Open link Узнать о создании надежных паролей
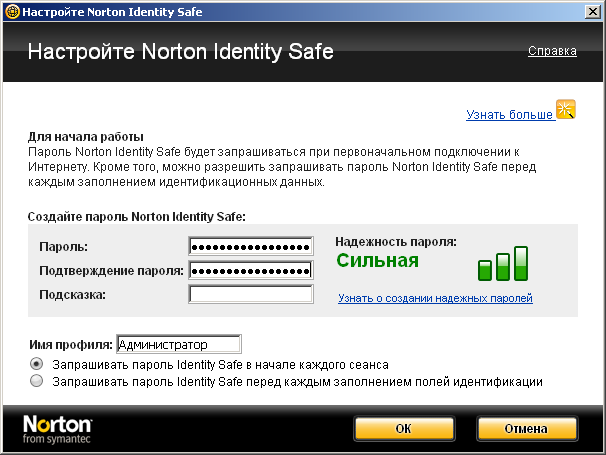This screenshot has width=606, height=455. [x=435, y=298]
